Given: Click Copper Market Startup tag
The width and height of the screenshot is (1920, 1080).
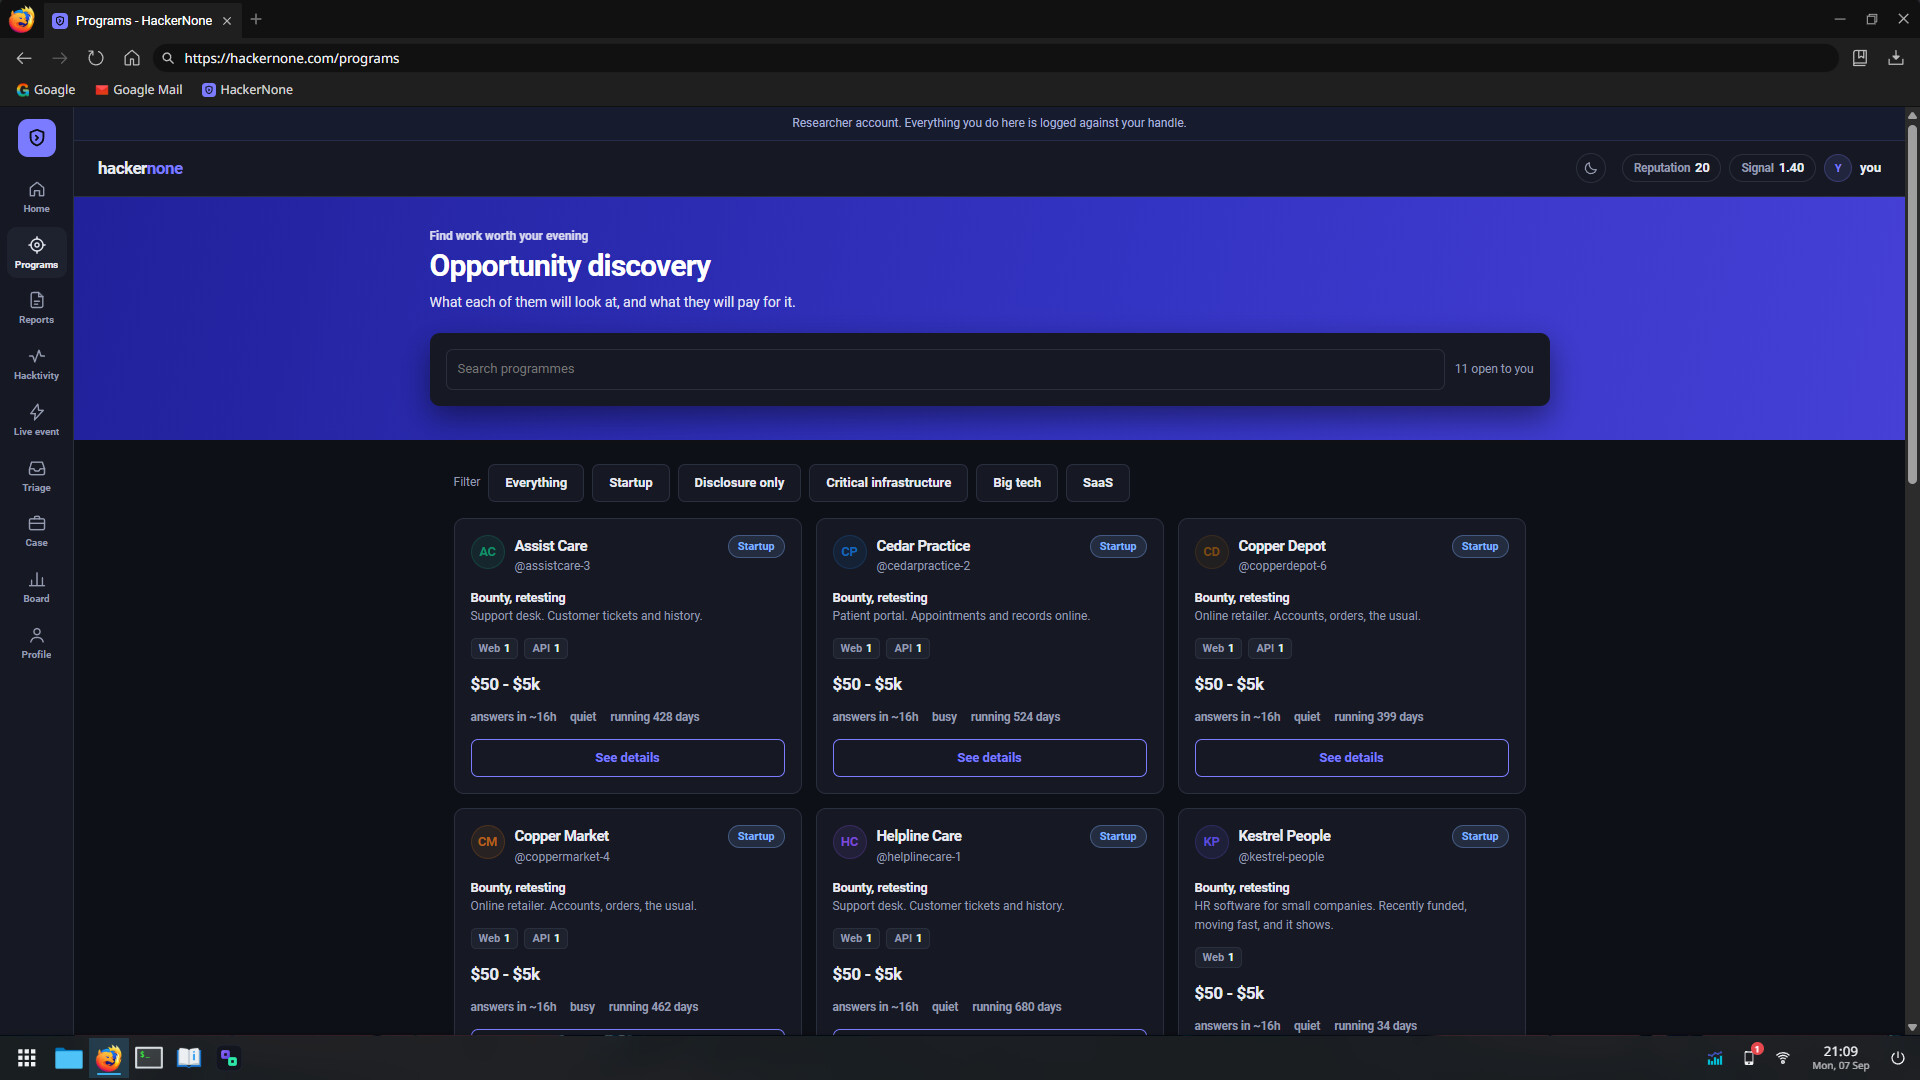Looking at the screenshot, I should (756, 837).
